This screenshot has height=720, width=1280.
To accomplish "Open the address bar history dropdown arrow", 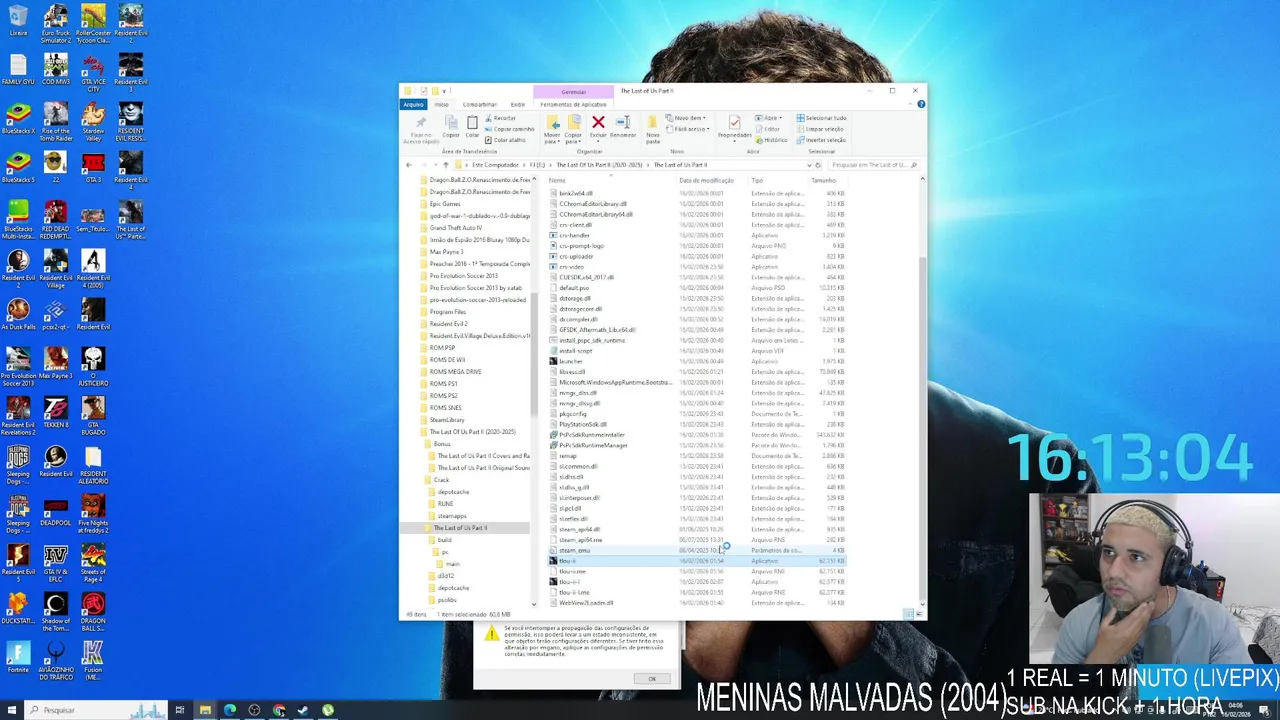I will 807,165.
